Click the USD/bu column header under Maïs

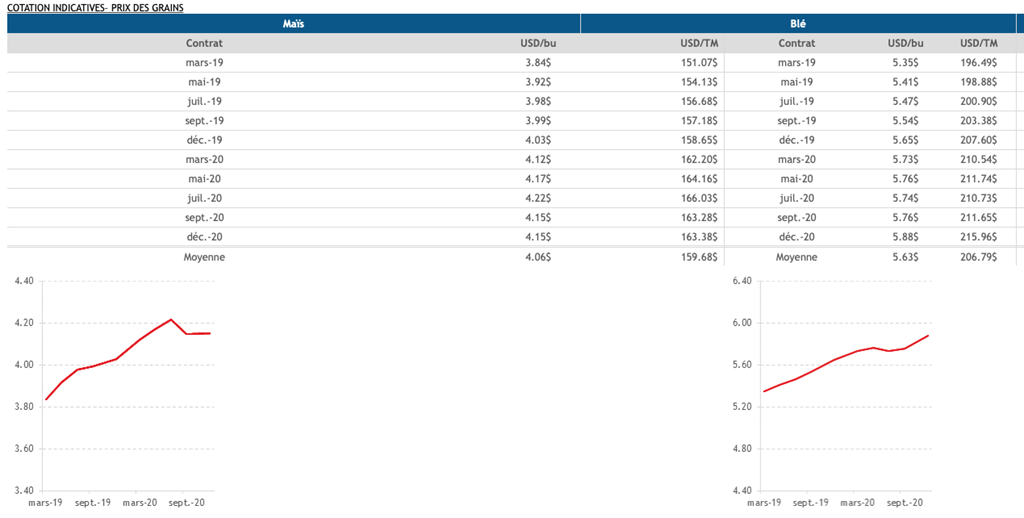(539, 43)
